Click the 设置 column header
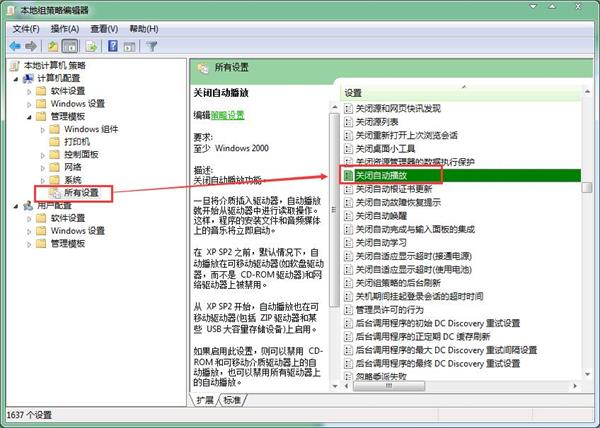The height and width of the screenshot is (428, 600). tap(460, 93)
